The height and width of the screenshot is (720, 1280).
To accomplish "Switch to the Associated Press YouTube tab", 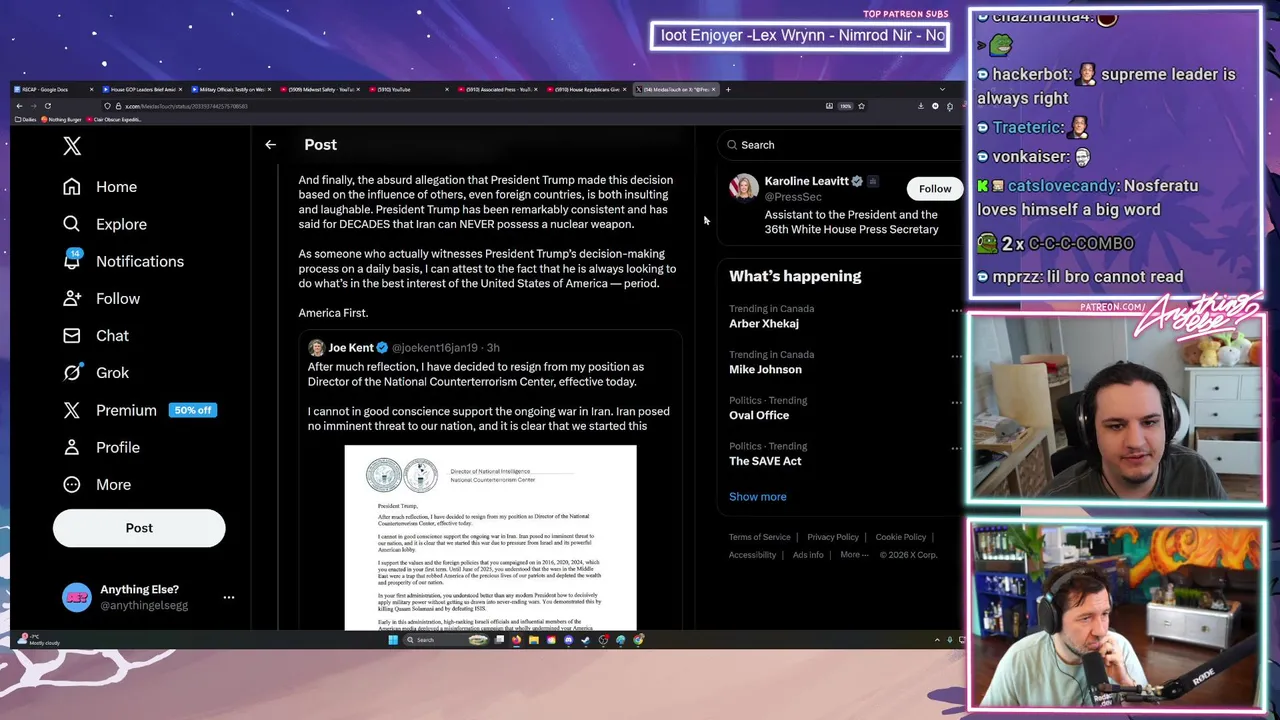I will pos(498,89).
